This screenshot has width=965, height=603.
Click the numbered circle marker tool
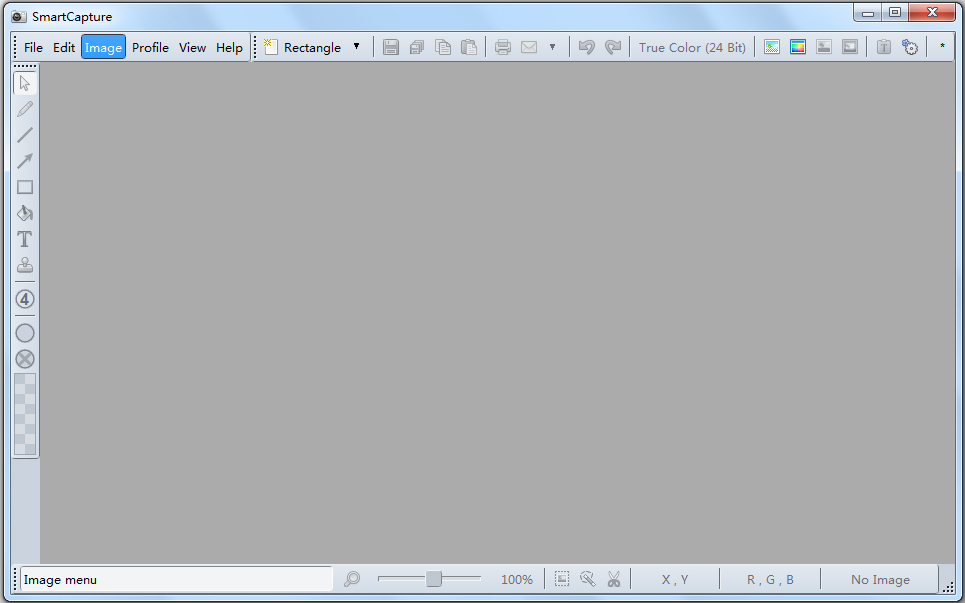(25, 299)
